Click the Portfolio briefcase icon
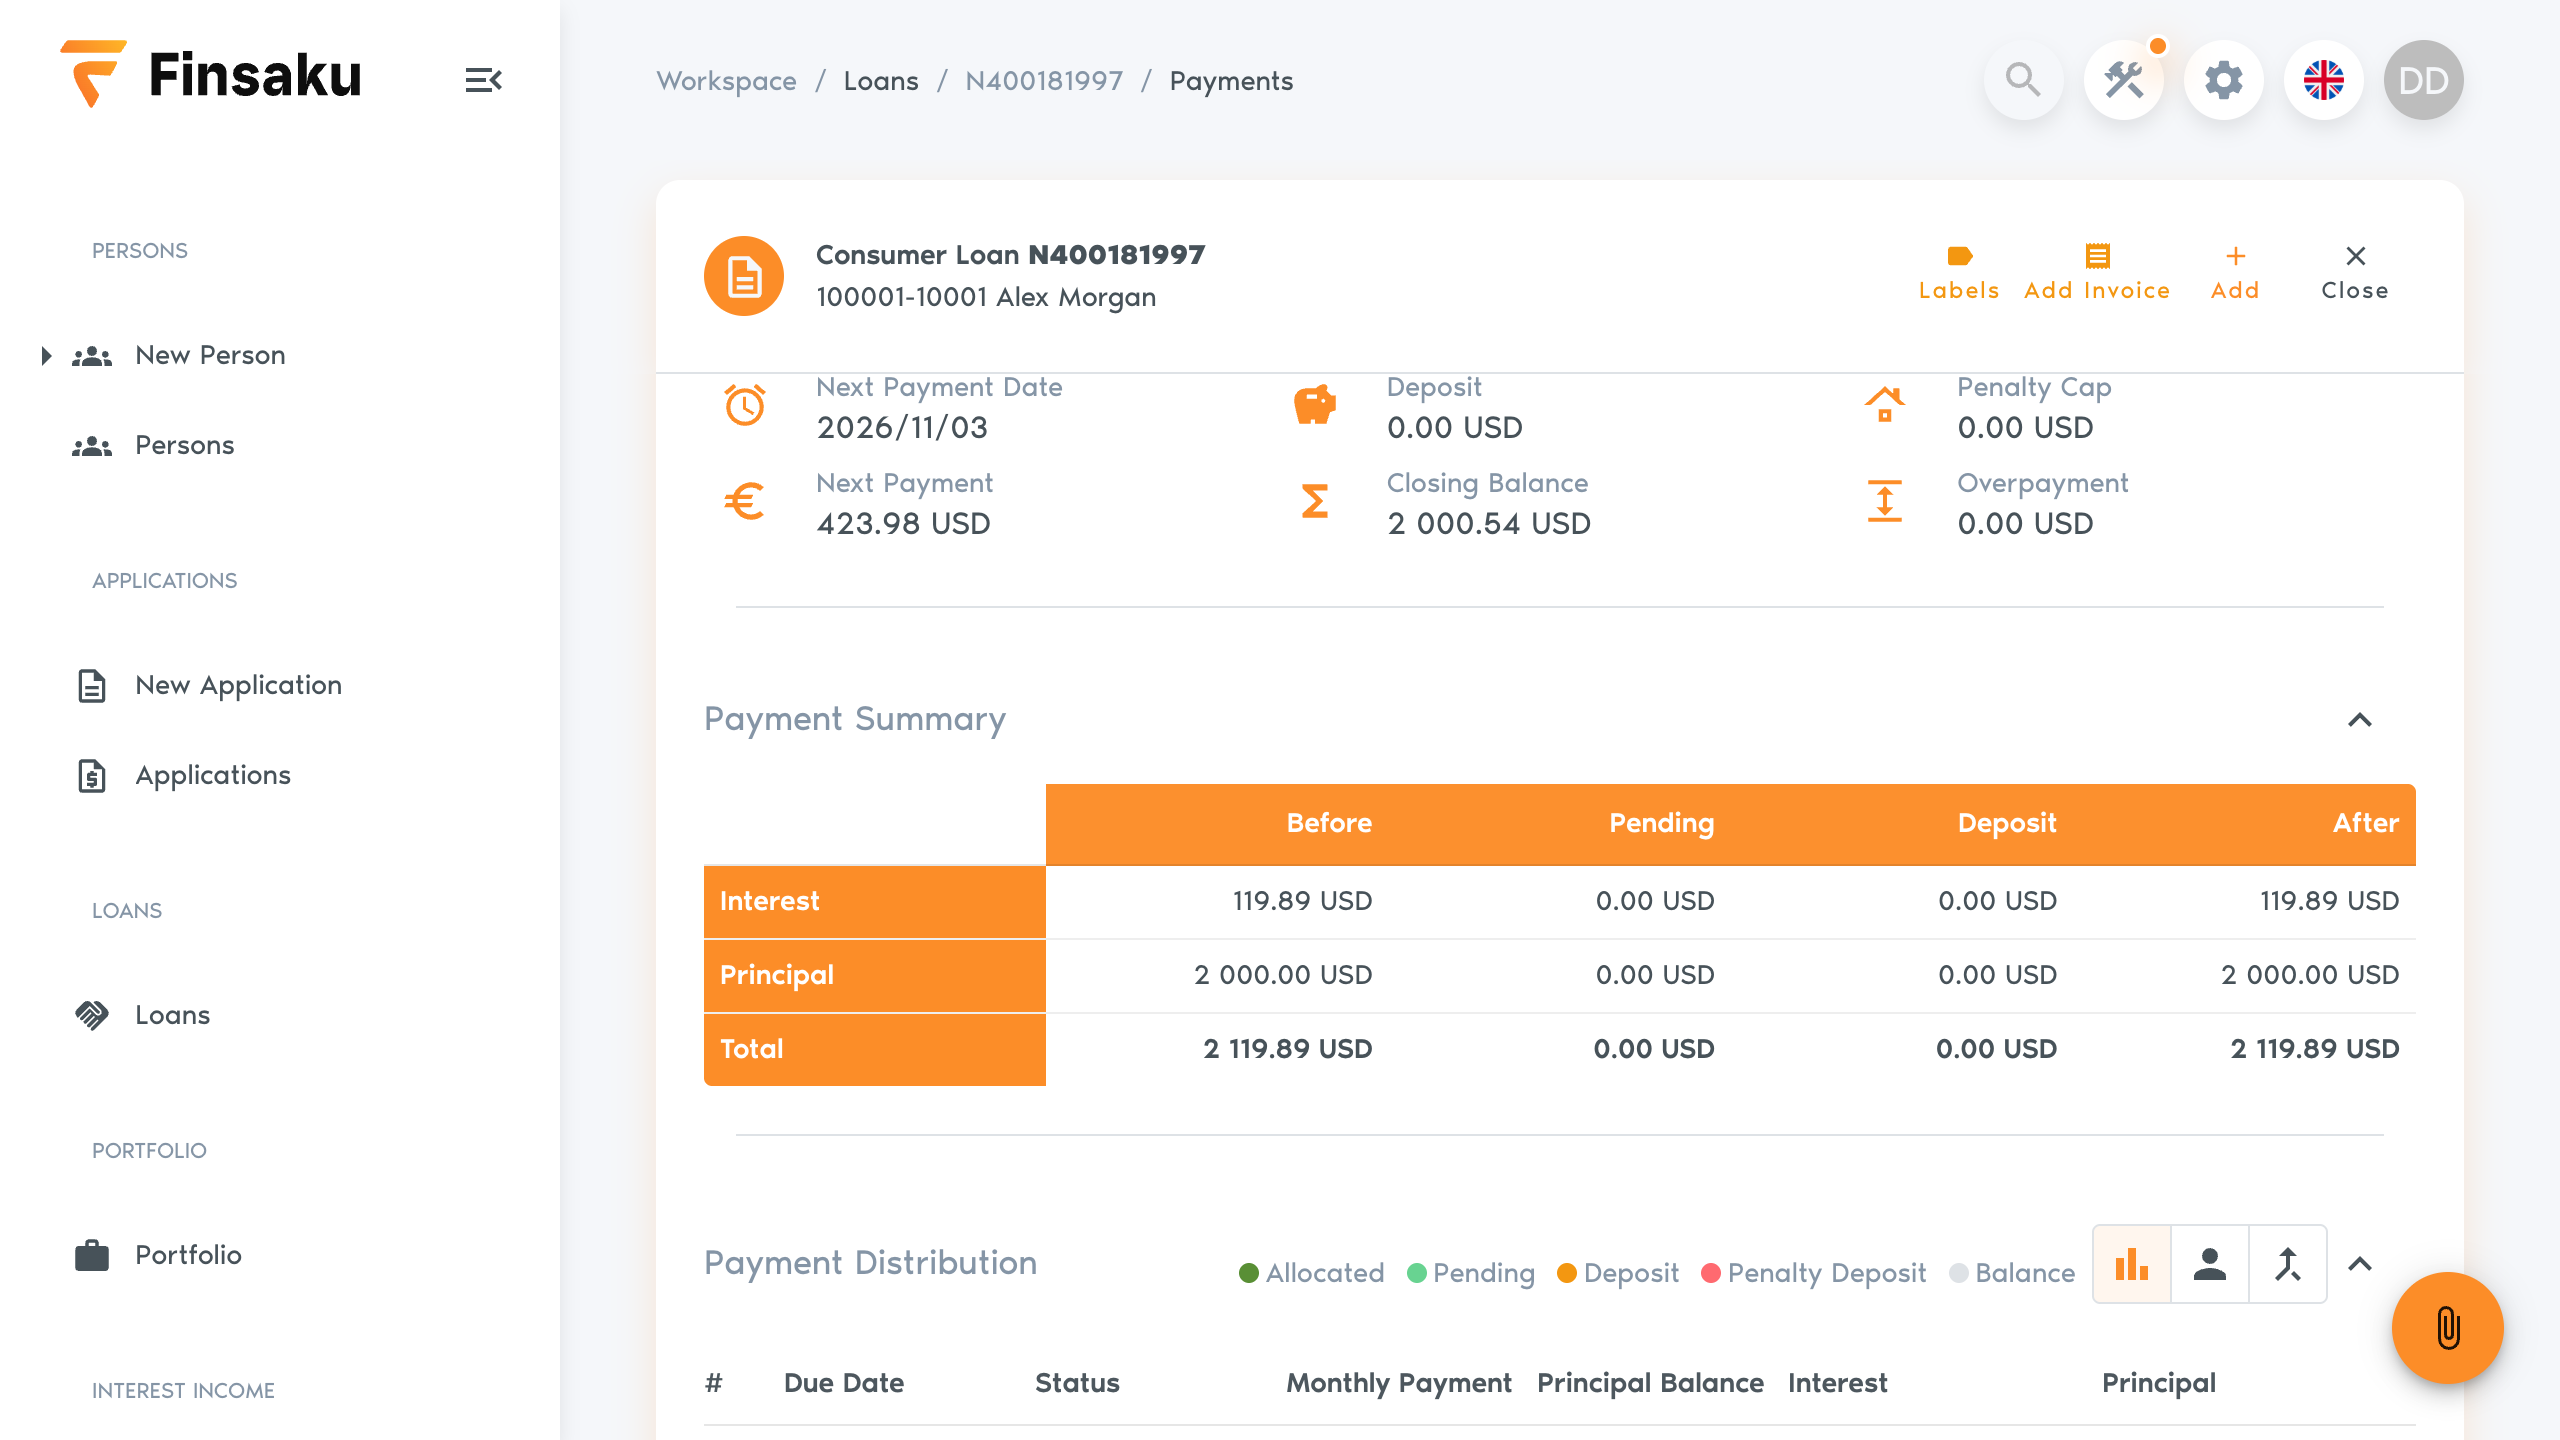Screen dimensions: 2560x1440 pos(92,1255)
